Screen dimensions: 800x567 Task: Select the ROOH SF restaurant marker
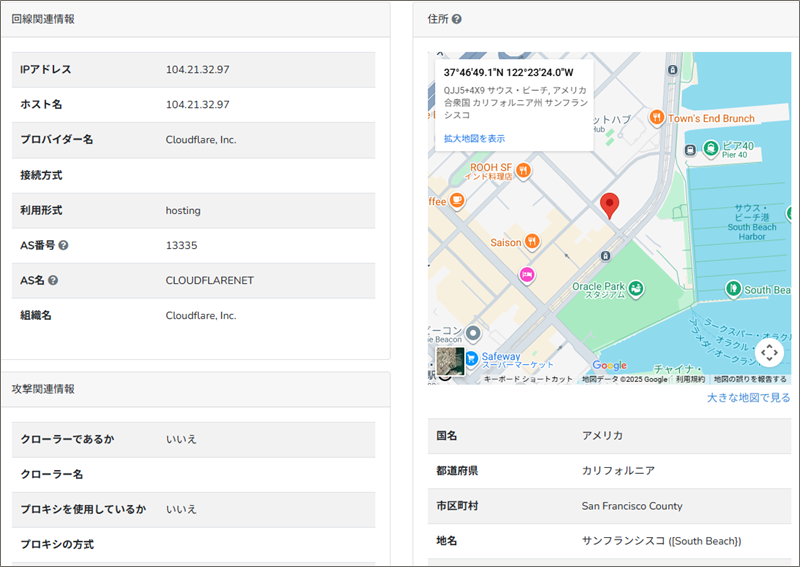[523, 170]
